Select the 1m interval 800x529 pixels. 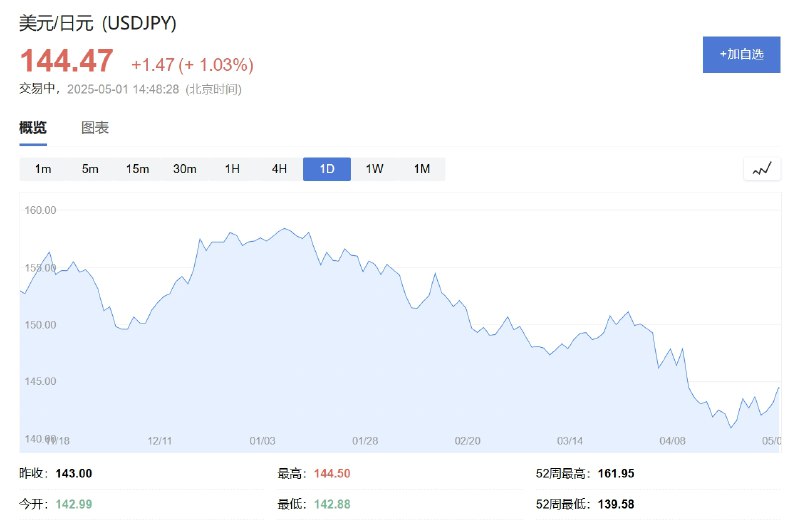(43, 169)
